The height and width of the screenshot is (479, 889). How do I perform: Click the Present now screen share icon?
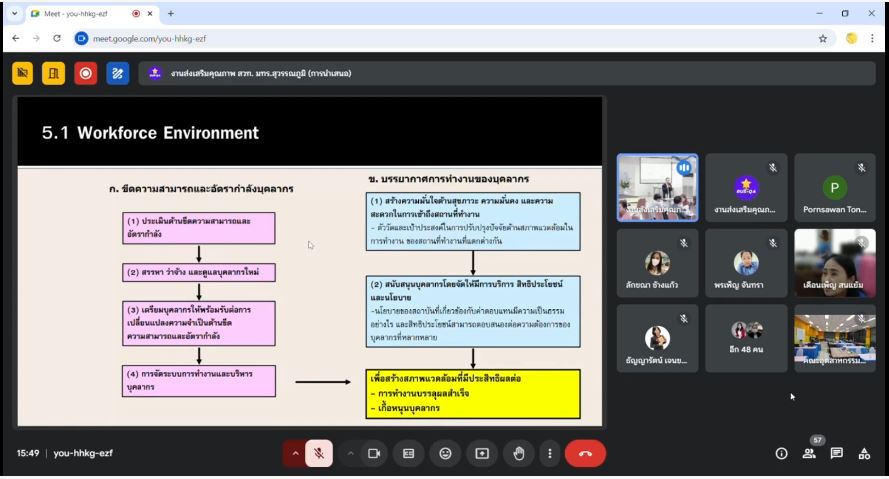click(482, 453)
